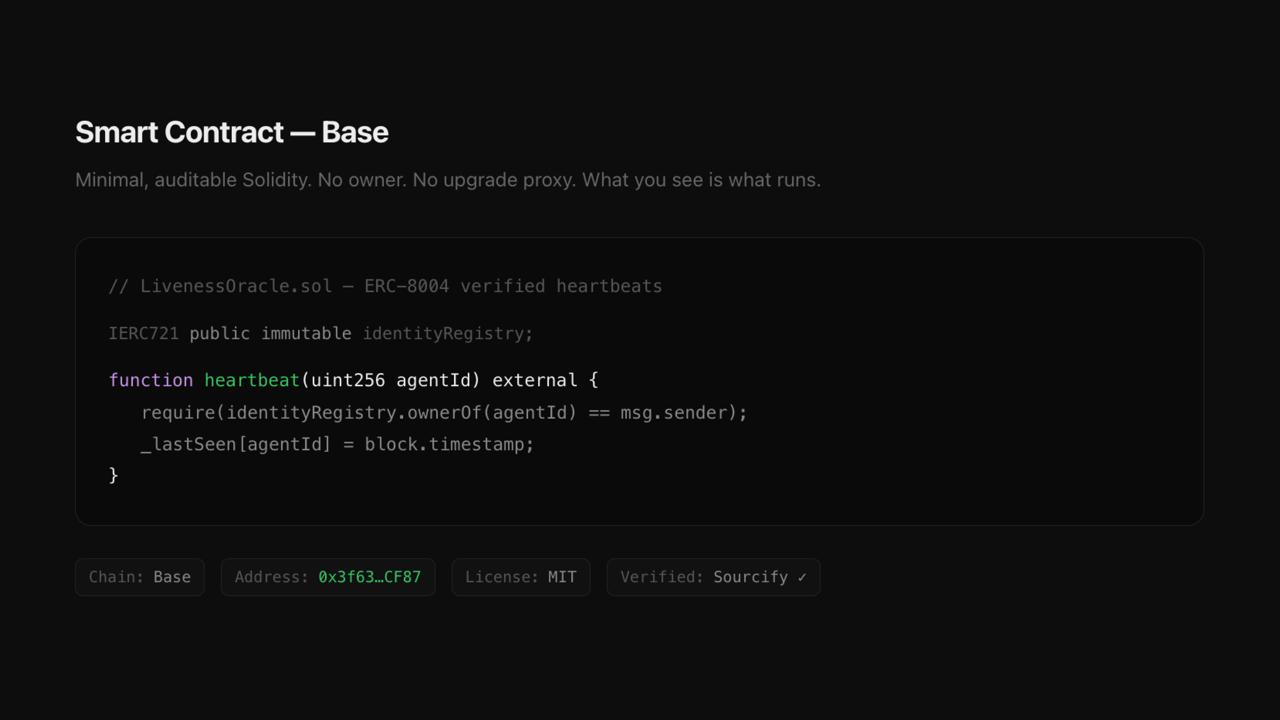Click the License: MIT badge
Image resolution: width=1280 pixels, height=720 pixels.
(x=521, y=577)
